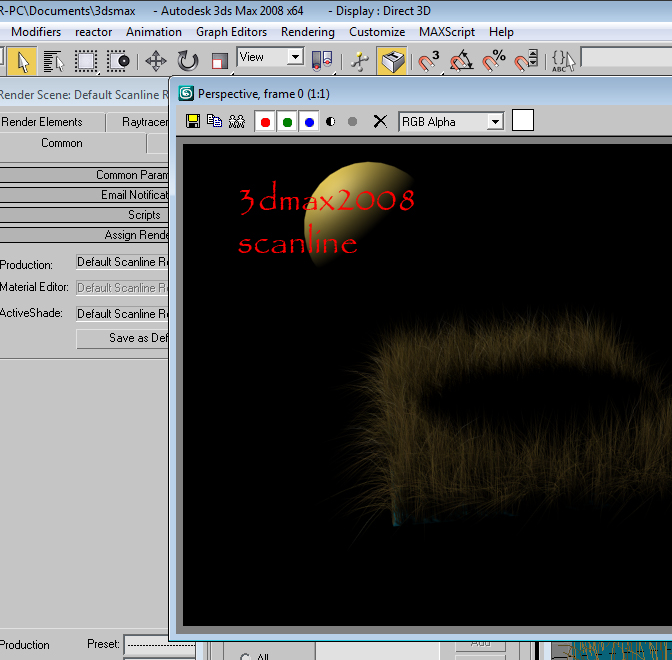This screenshot has height=660, width=672.
Task: Collapse the Assign Renderer rollout
Action: coord(84,235)
